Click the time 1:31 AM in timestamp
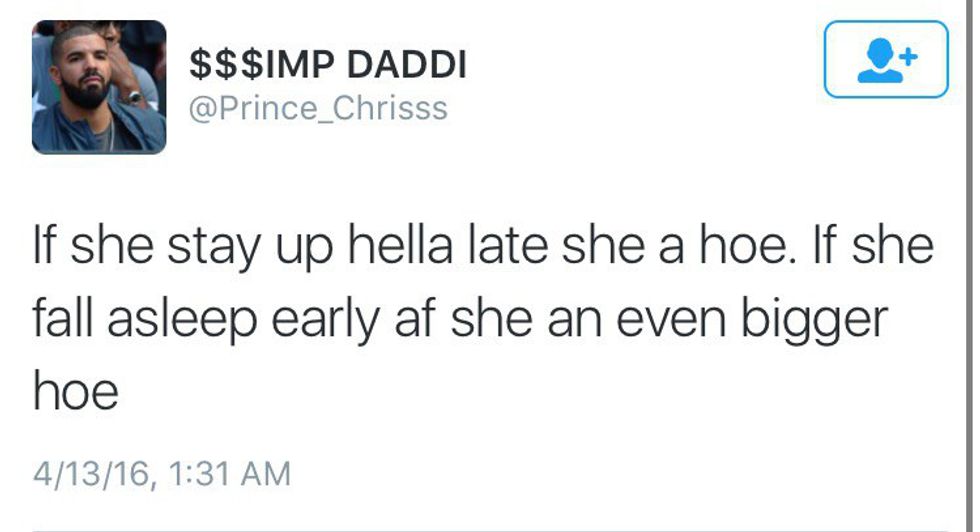The width and height of the screenshot is (980, 532). pyautogui.click(x=229, y=471)
